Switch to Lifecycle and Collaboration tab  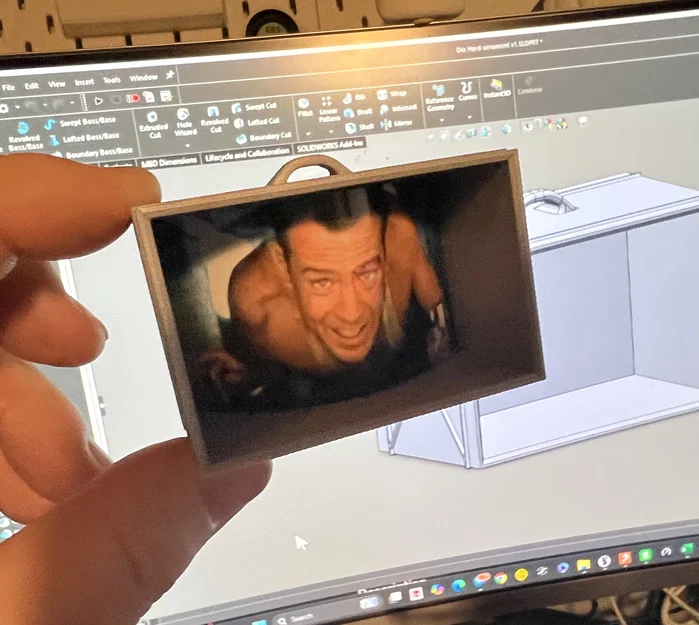coord(247,154)
